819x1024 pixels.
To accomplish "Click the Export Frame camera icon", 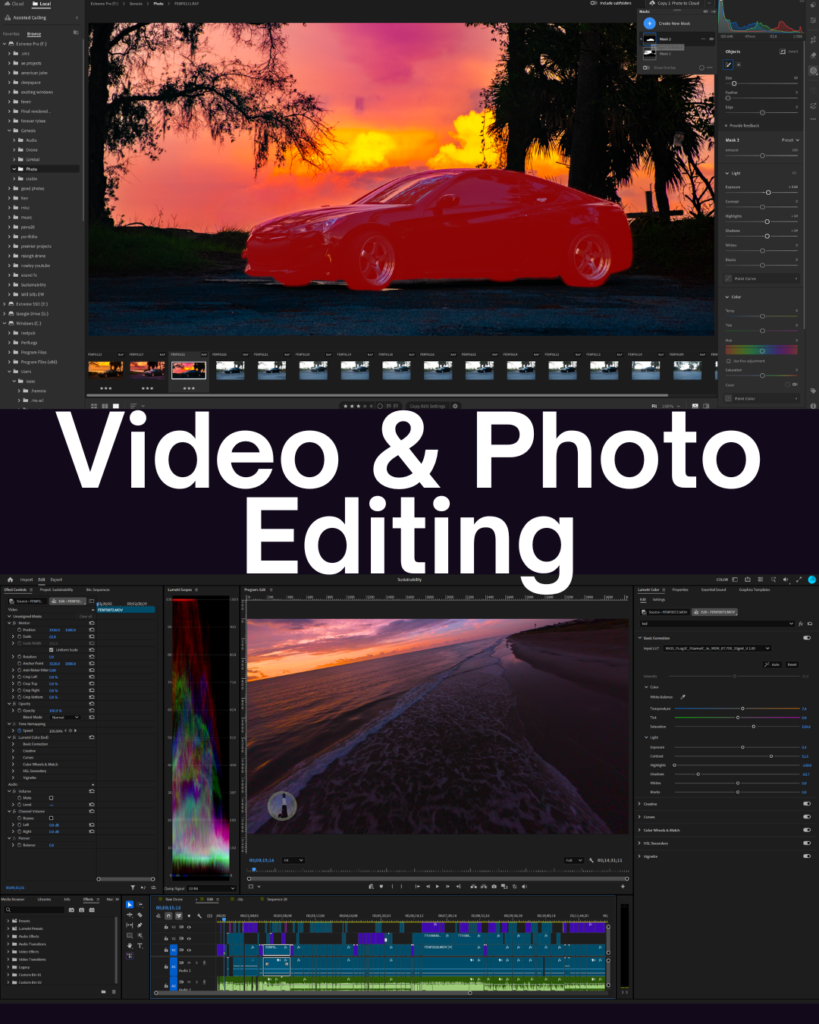I will click(494, 886).
